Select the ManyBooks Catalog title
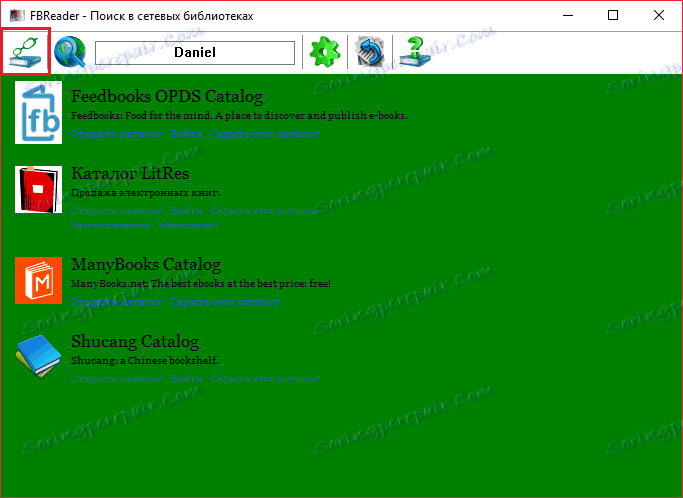The width and height of the screenshot is (683, 498). point(146,264)
